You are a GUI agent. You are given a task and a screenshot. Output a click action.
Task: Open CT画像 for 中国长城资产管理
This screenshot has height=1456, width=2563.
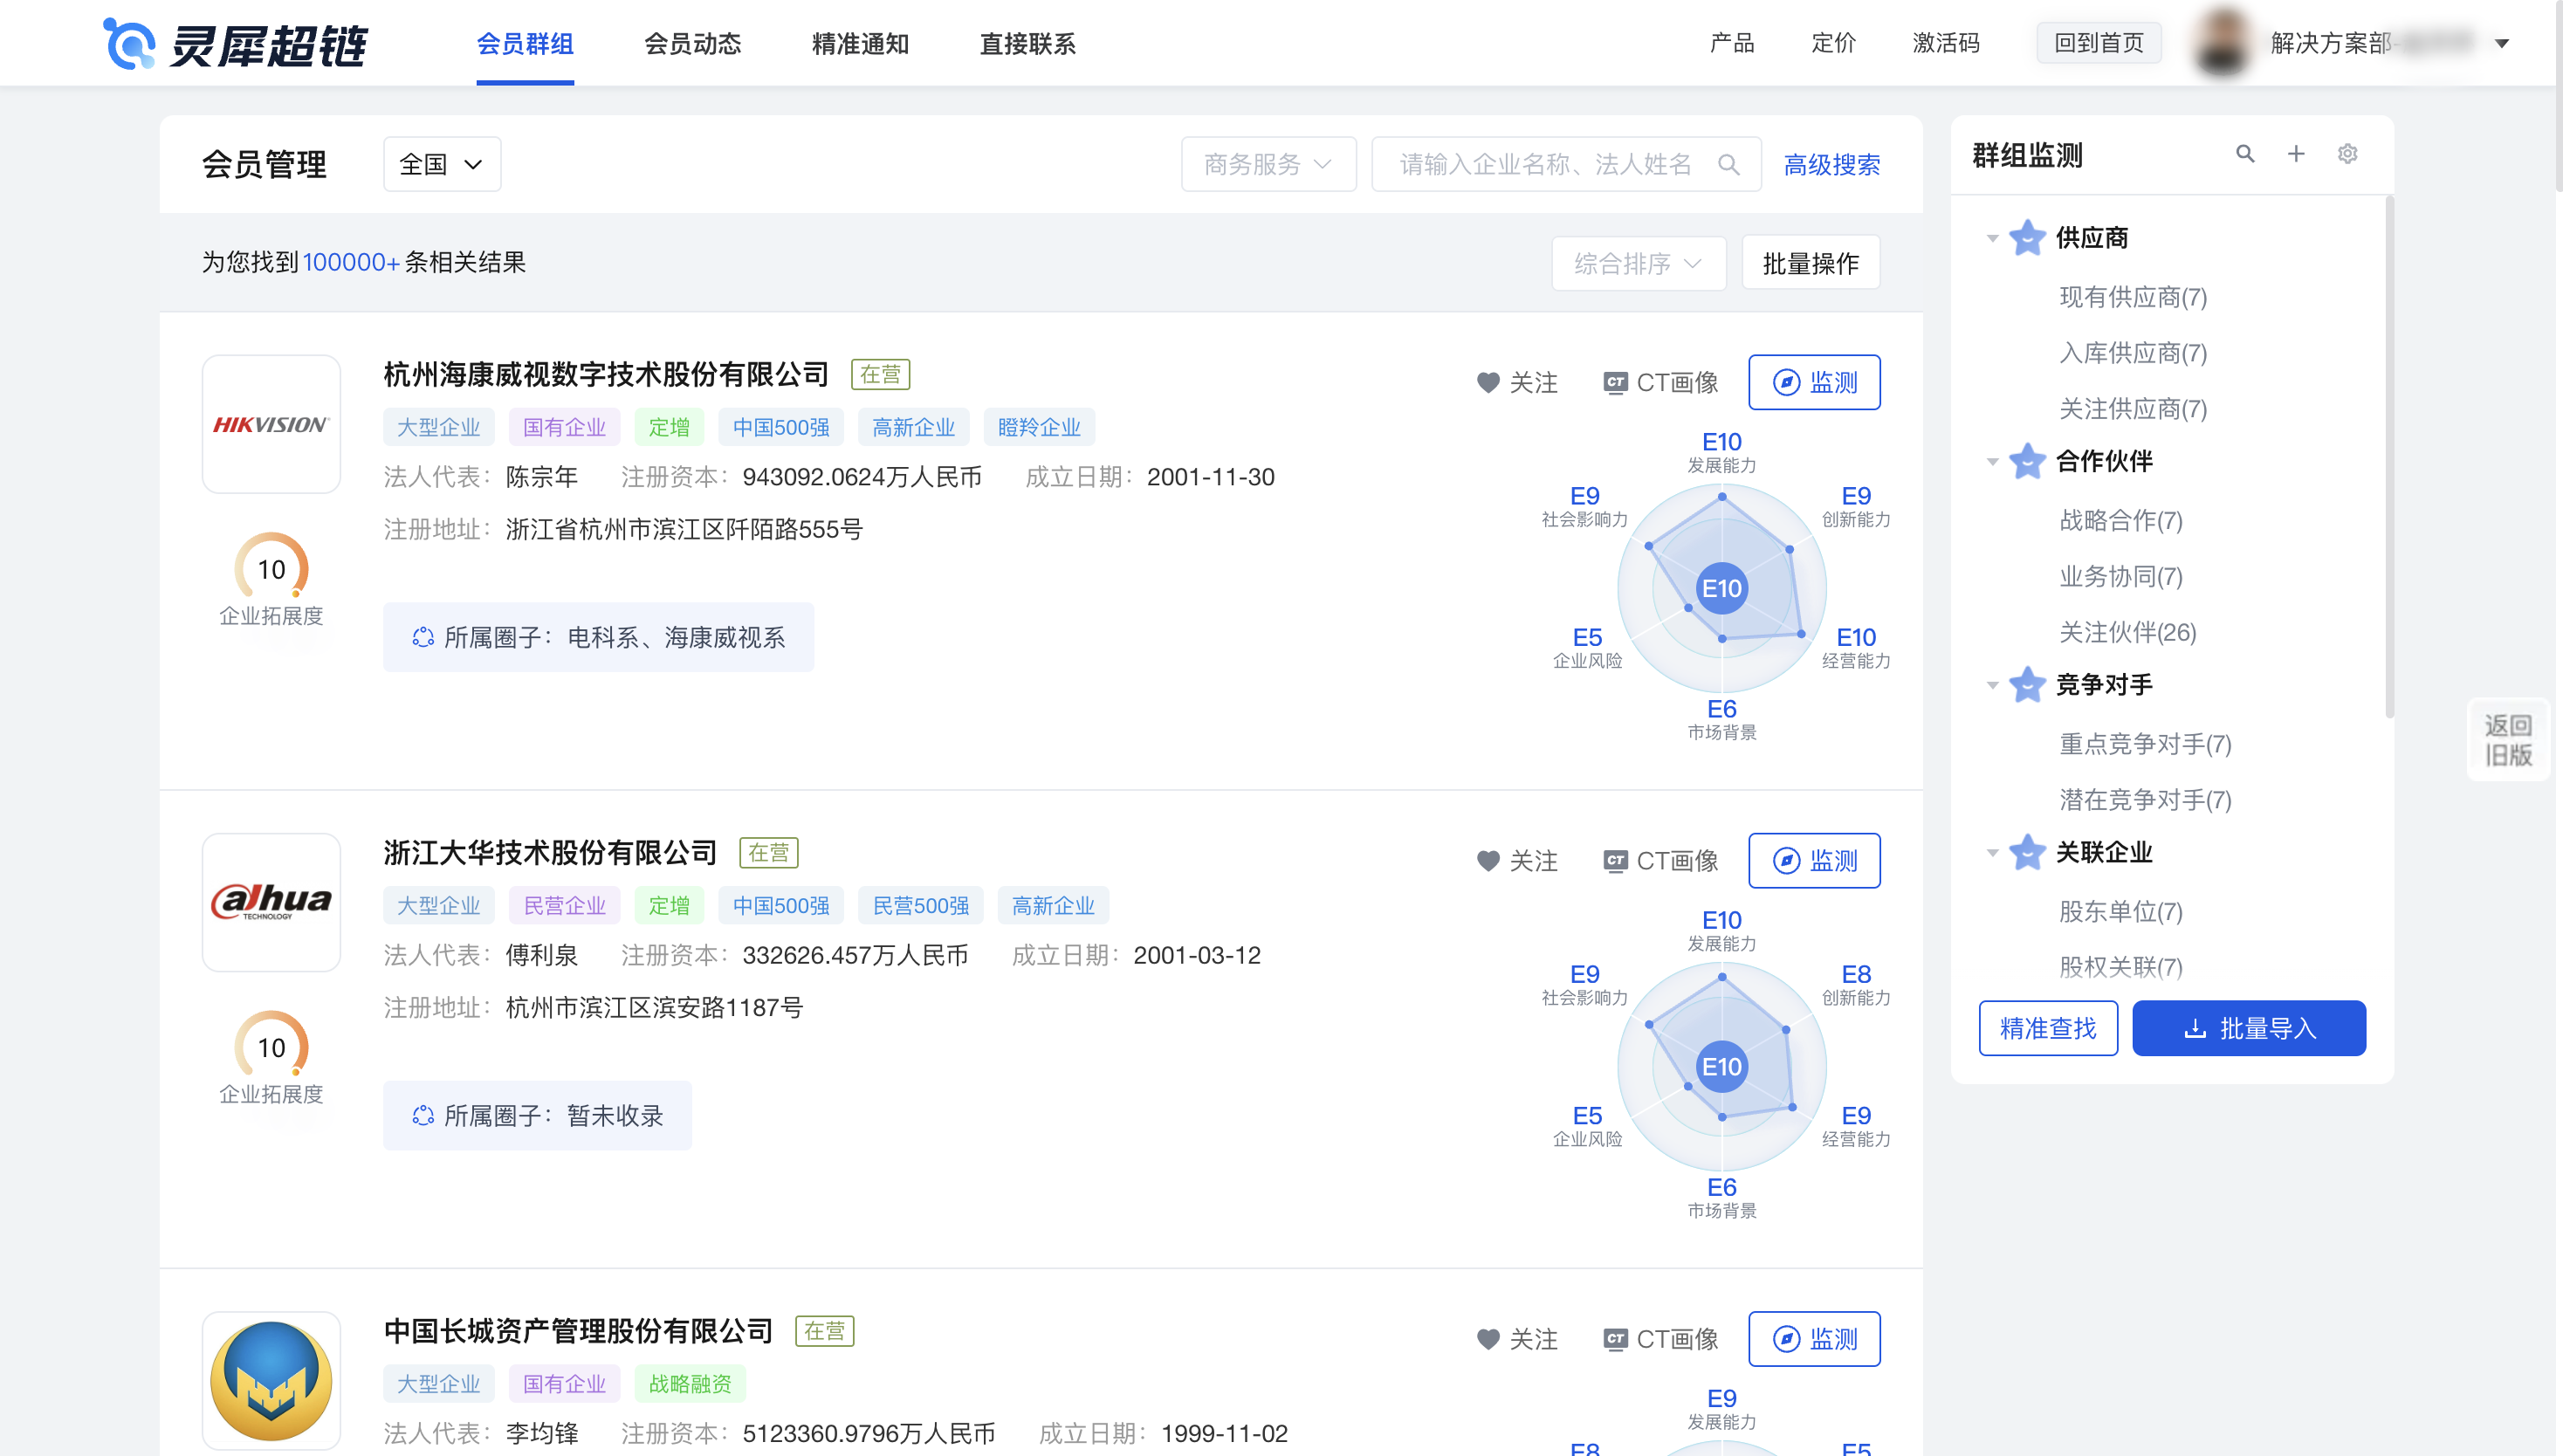tap(1660, 1339)
